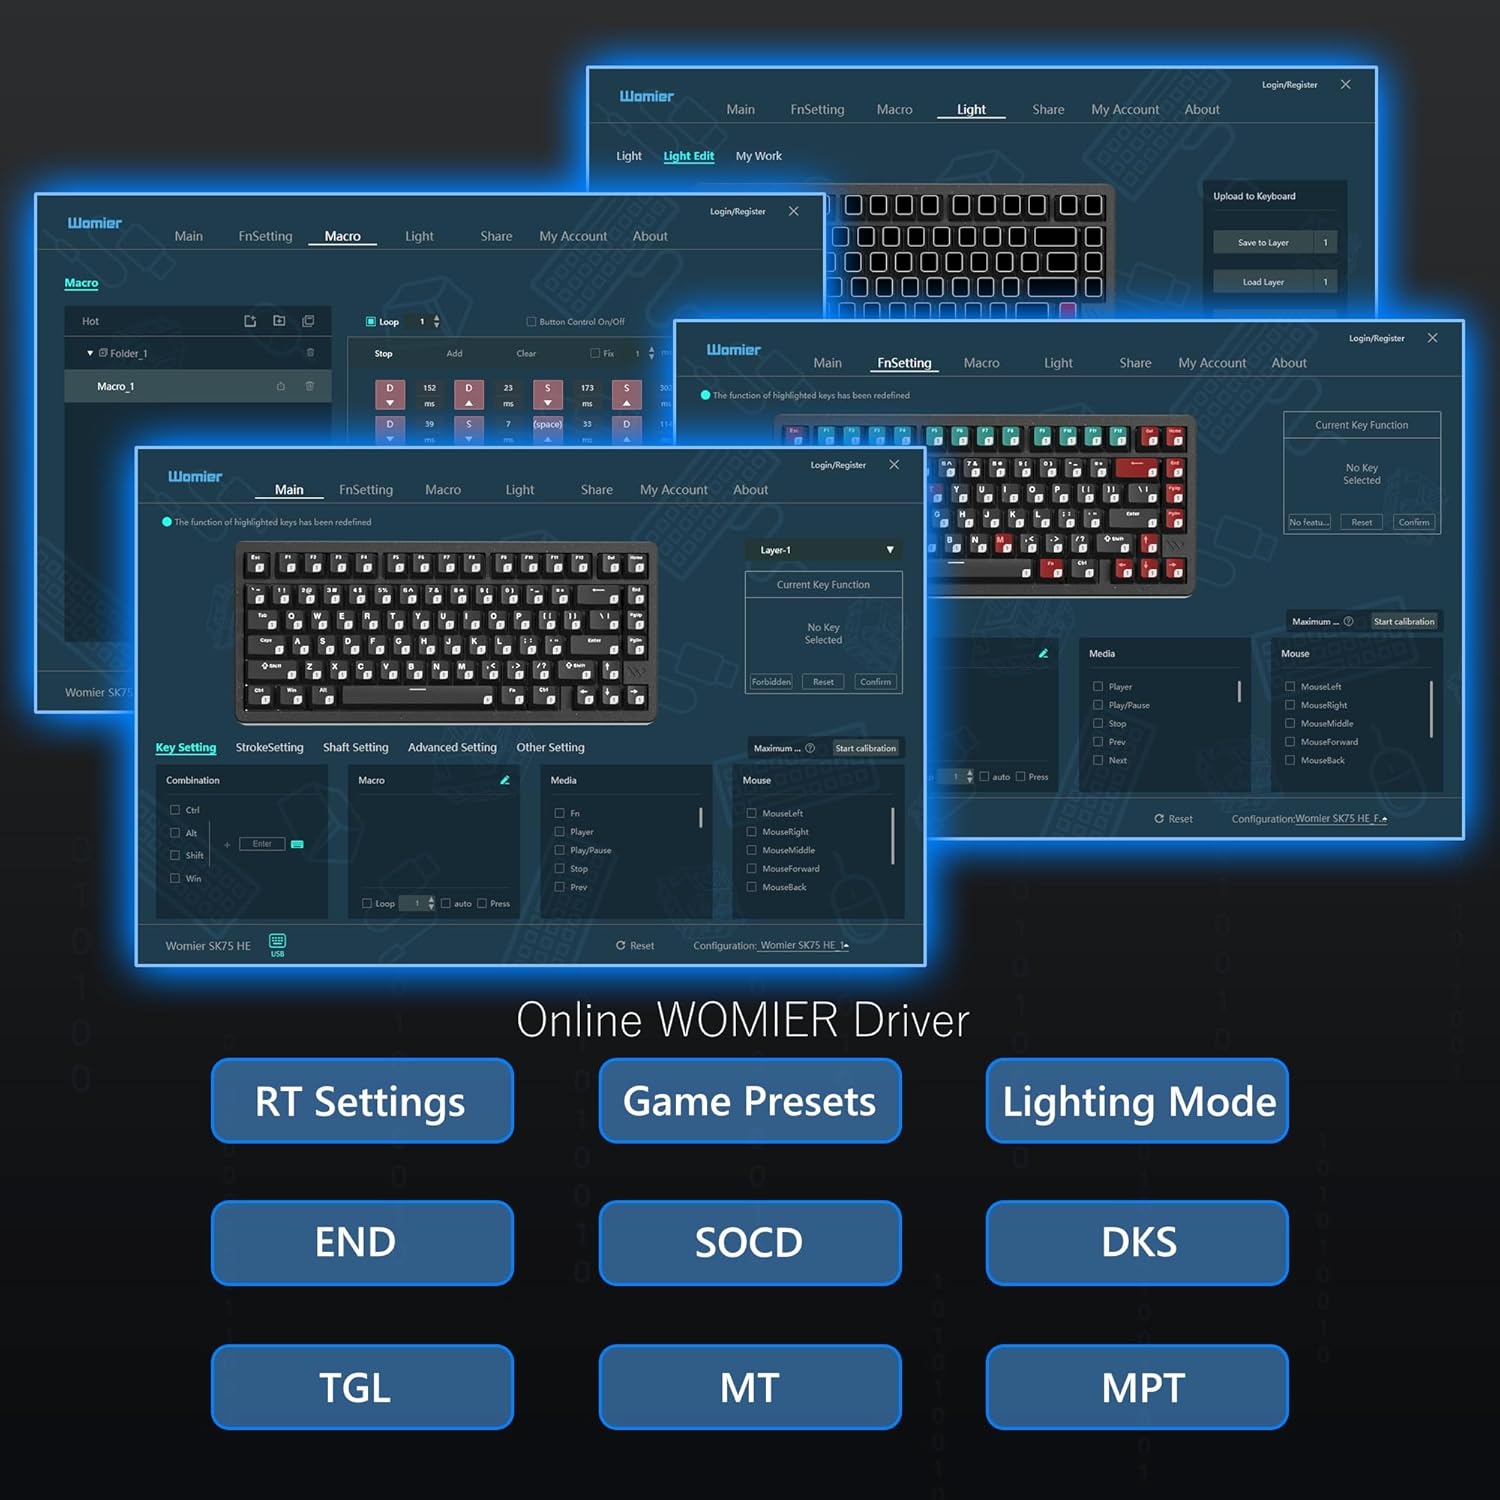Enable Button Control On/Off
1500x1500 pixels.
(531, 320)
